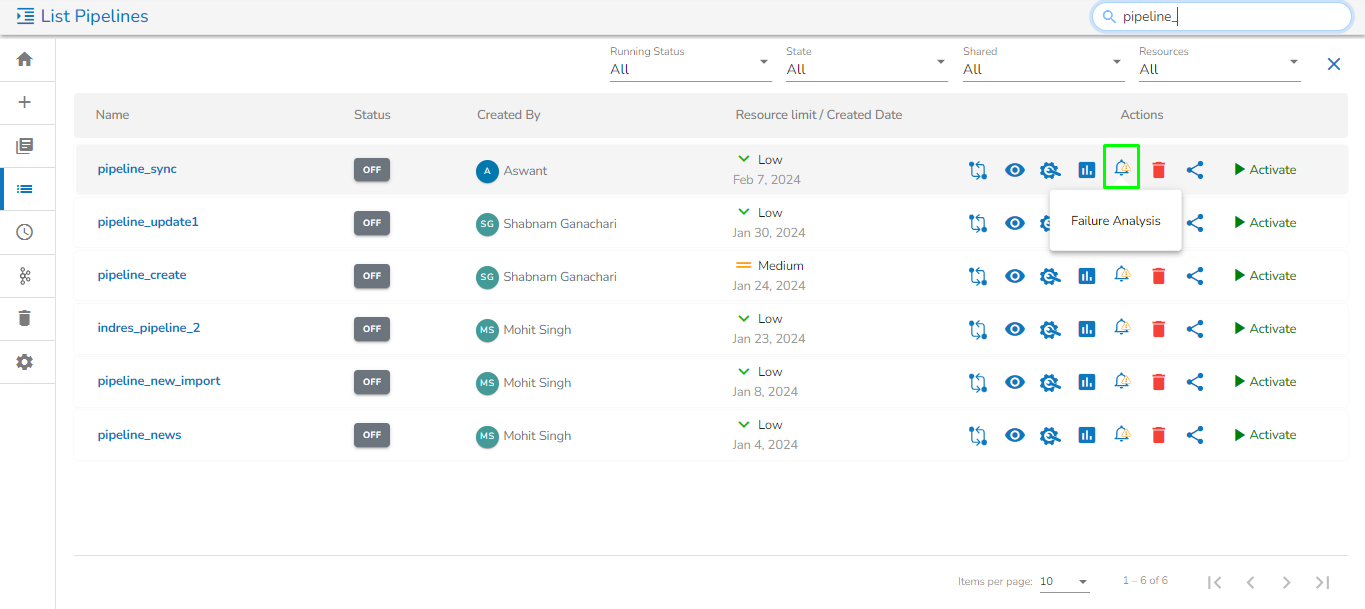Toggle the OFF status switch for pipeline_create
This screenshot has width=1365, height=609.
coord(372,276)
